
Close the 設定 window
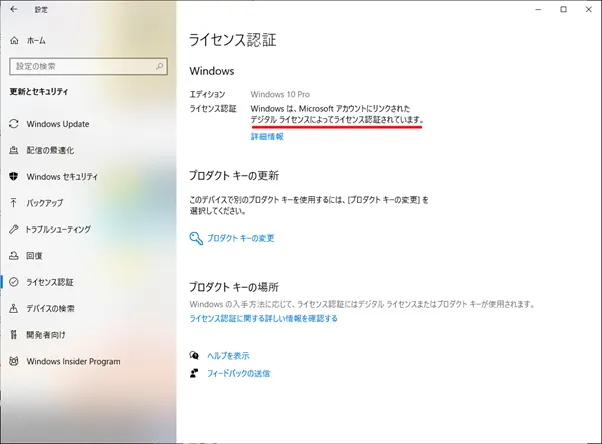tap(589, 9)
